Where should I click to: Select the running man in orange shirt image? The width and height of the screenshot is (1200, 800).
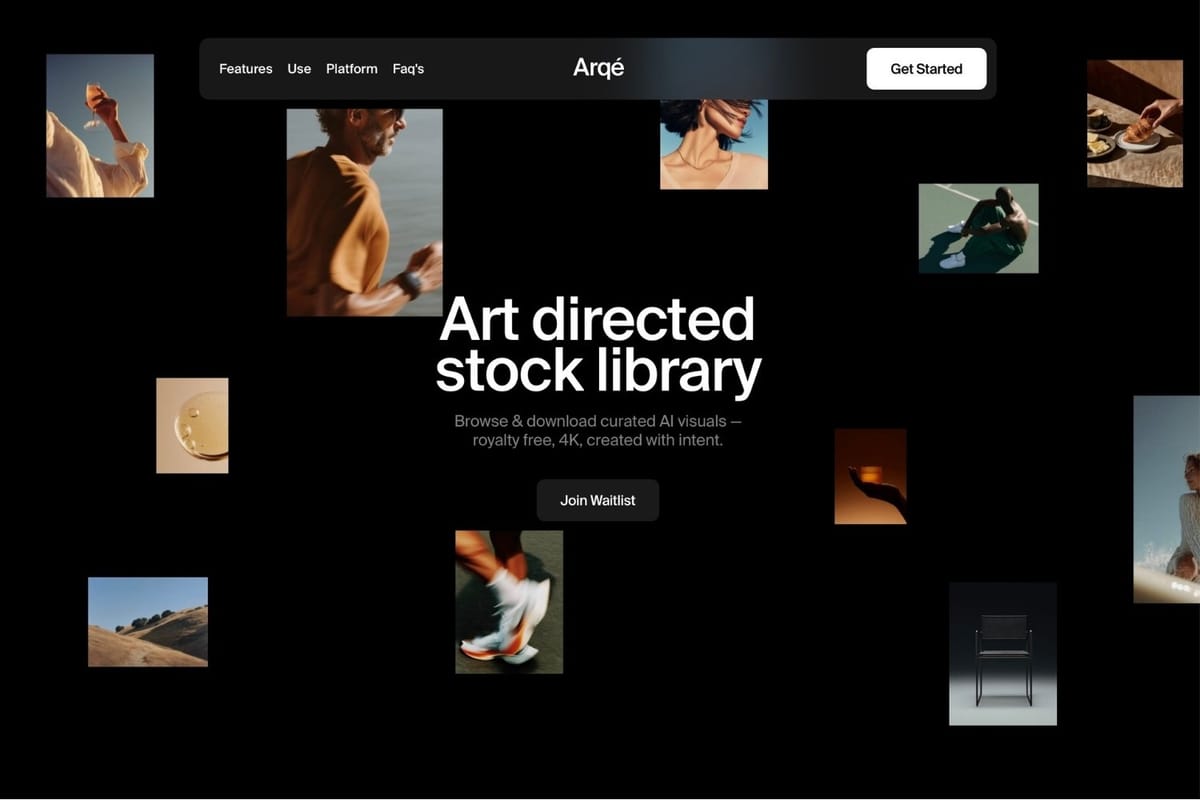point(364,212)
